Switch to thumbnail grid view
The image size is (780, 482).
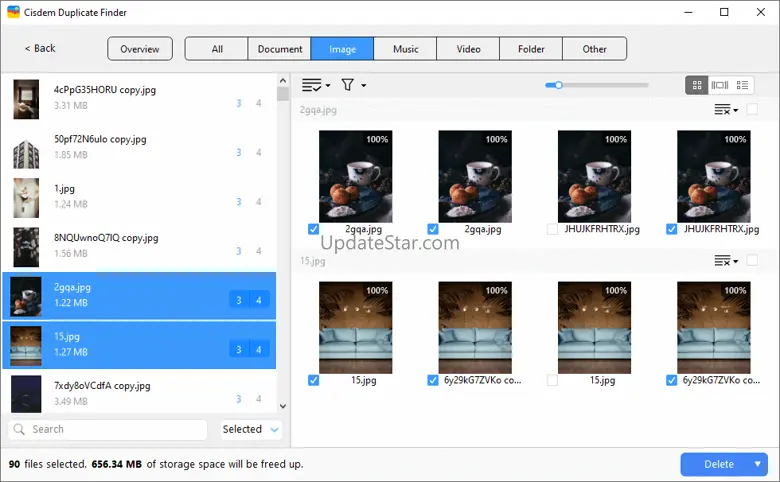pos(697,85)
